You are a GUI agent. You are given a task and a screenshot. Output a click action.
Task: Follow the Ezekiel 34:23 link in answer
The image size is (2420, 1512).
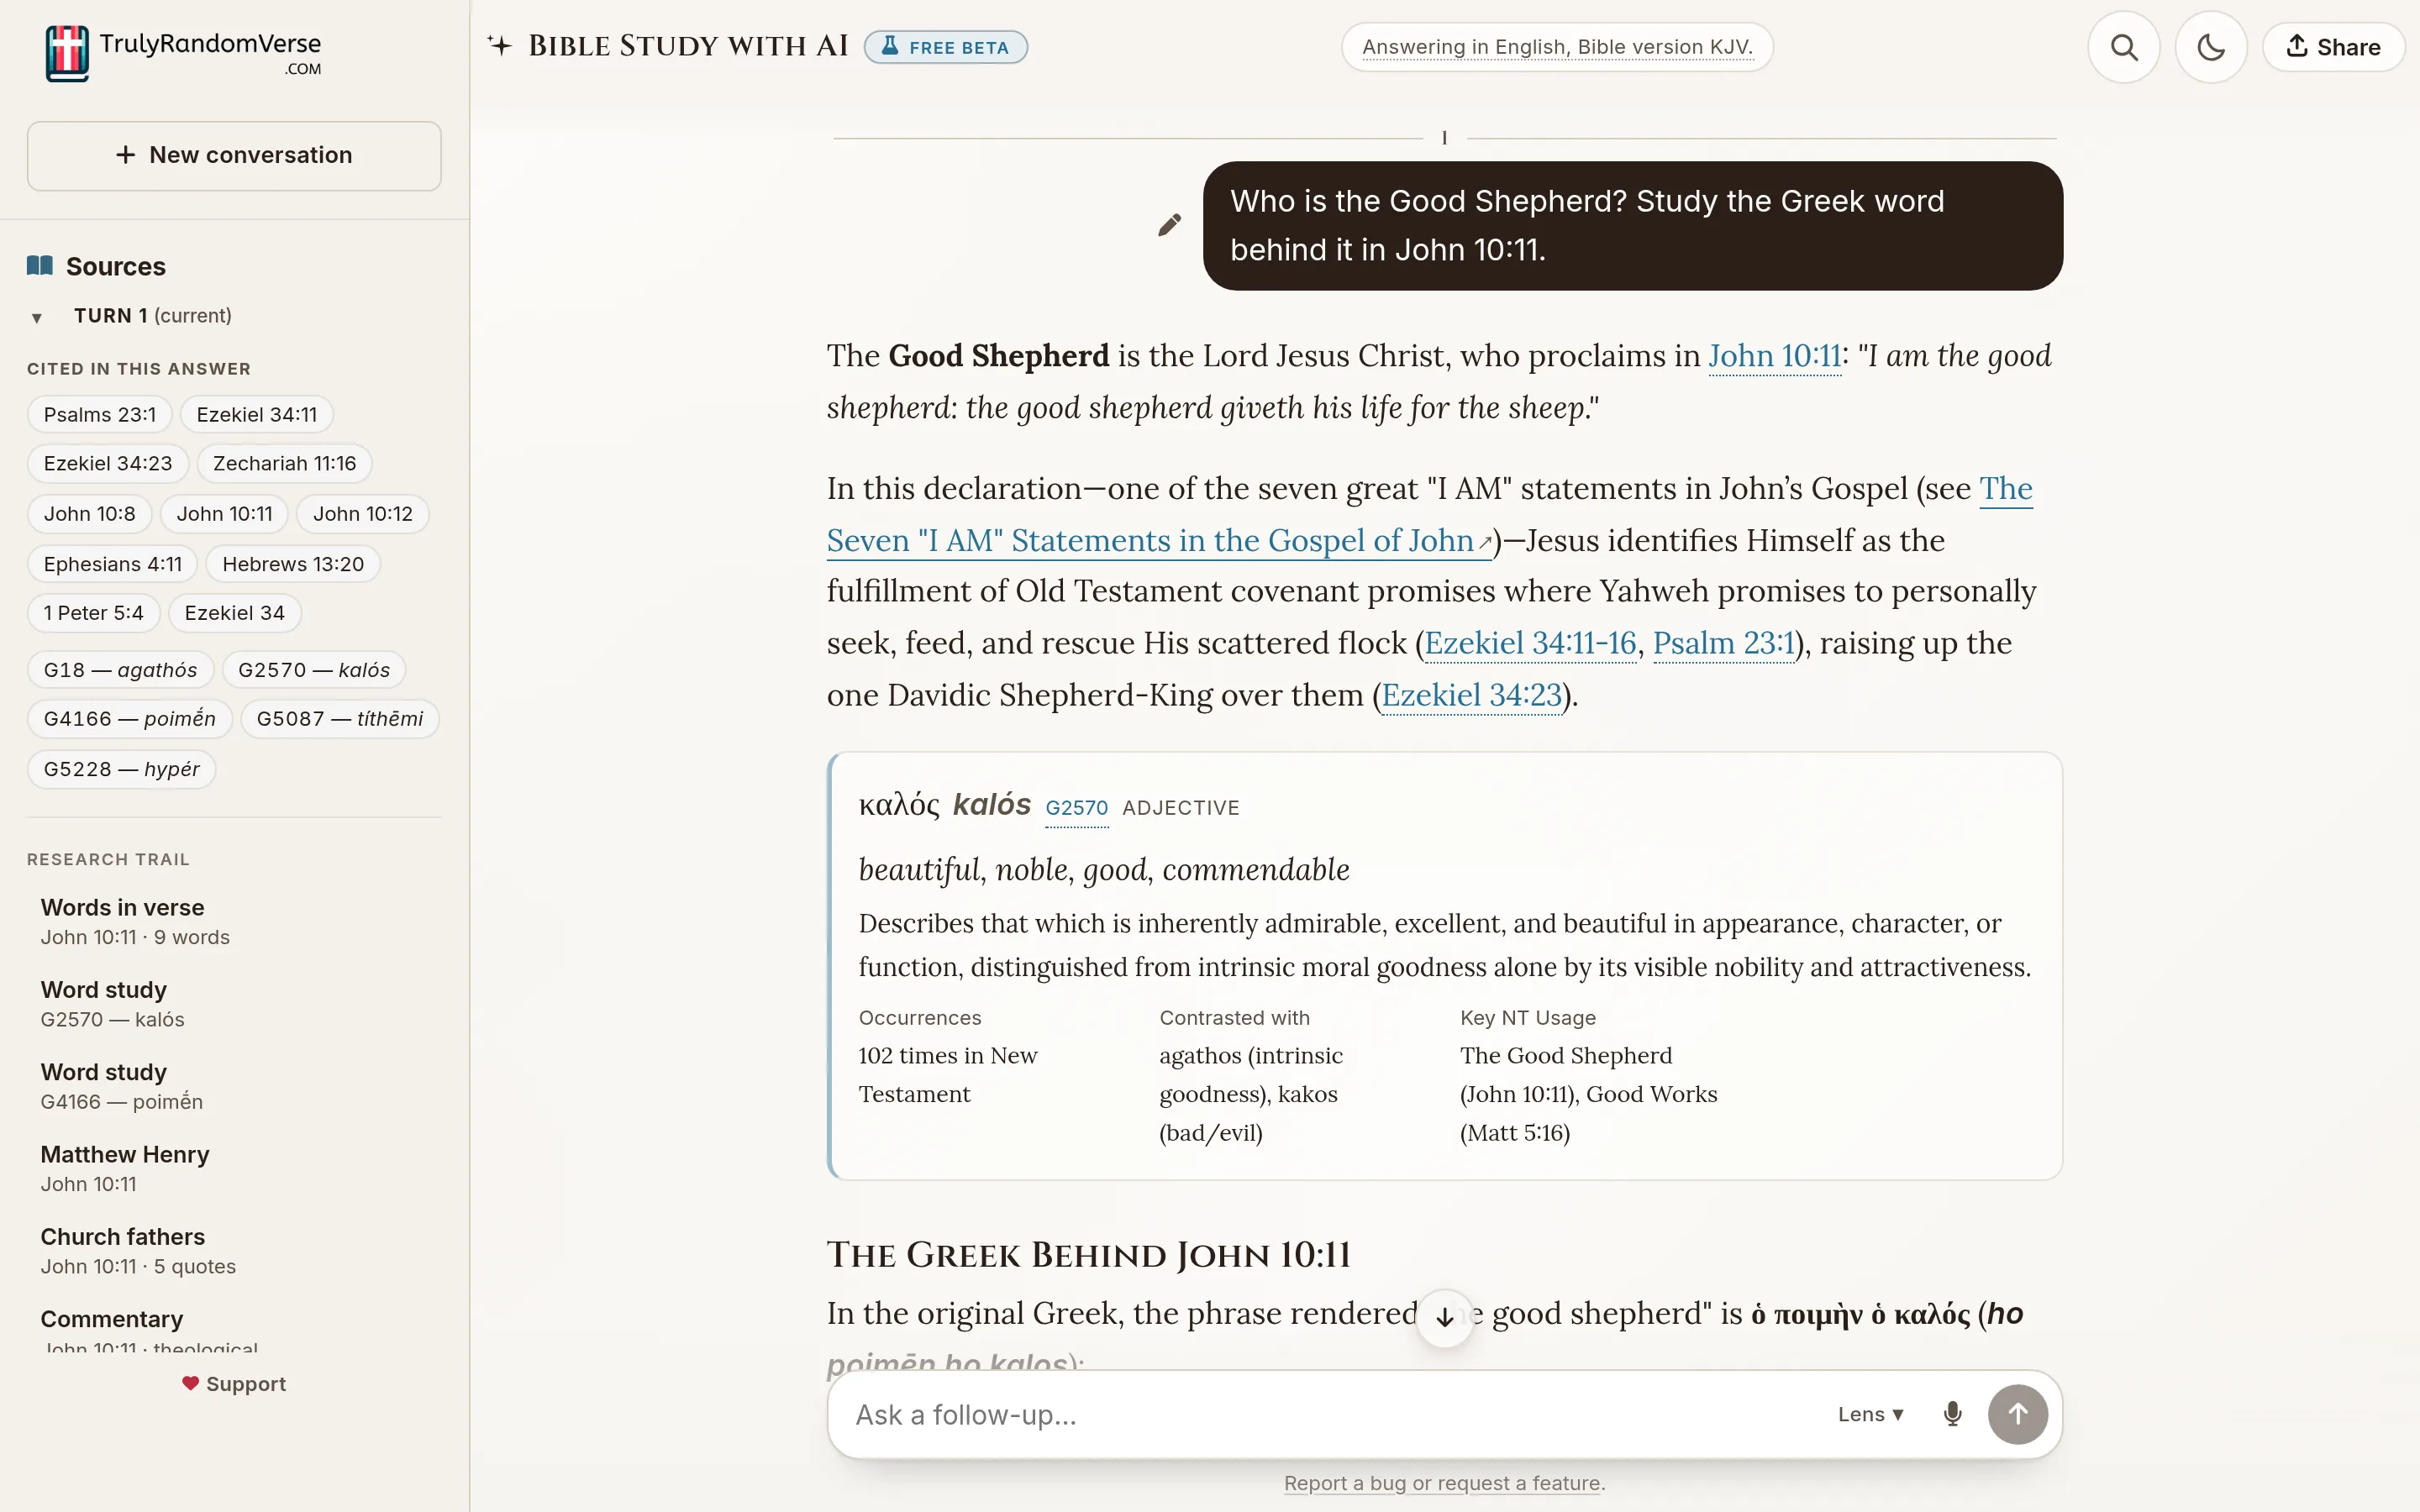pyautogui.click(x=1471, y=695)
